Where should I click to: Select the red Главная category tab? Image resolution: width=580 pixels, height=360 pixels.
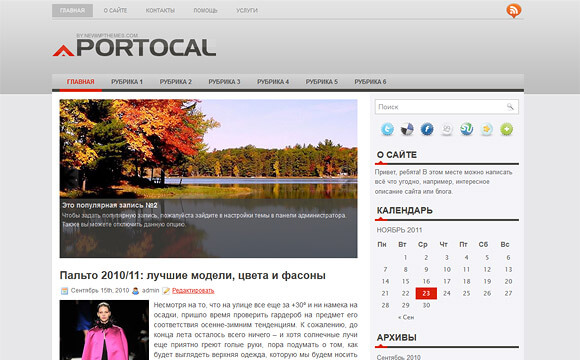point(80,82)
